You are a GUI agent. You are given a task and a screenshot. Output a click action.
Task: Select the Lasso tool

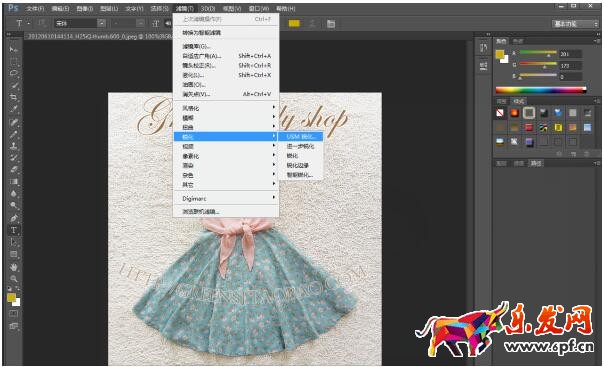tap(13, 73)
